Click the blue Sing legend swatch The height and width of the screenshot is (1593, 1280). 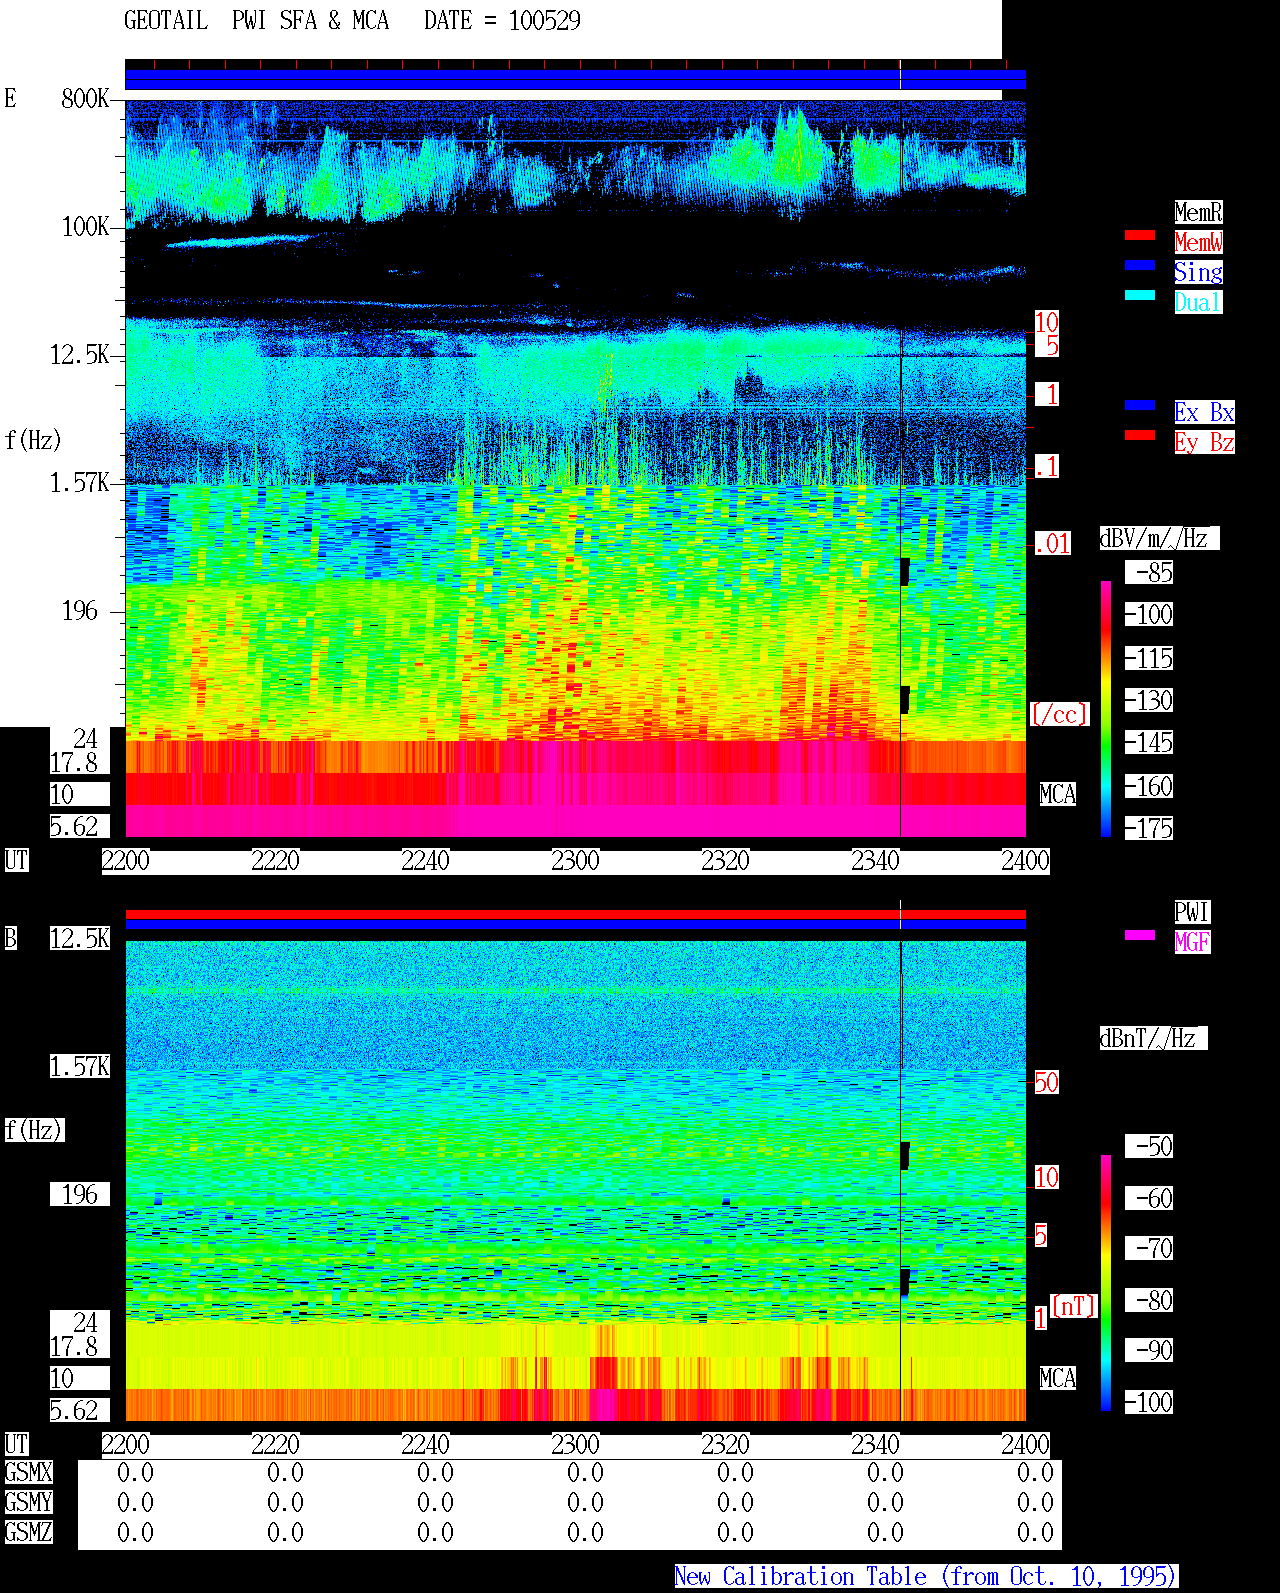[x=1140, y=265]
